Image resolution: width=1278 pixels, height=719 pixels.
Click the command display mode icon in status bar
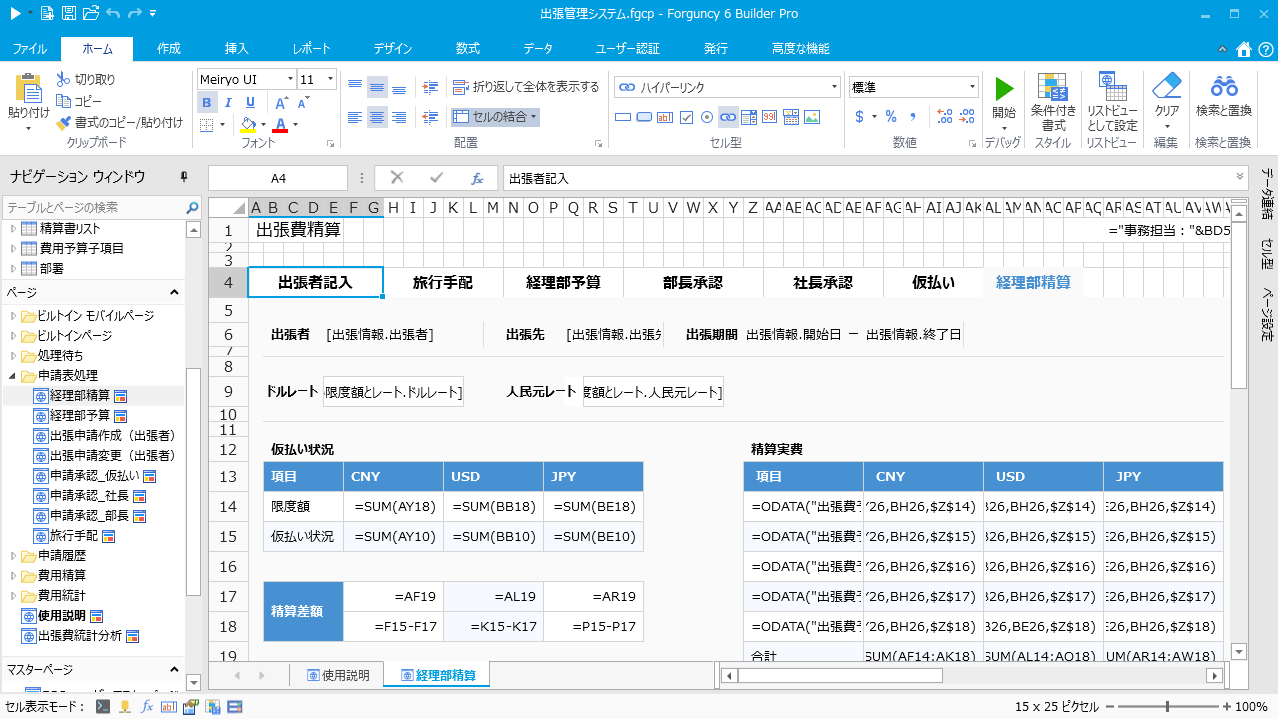pos(102,706)
